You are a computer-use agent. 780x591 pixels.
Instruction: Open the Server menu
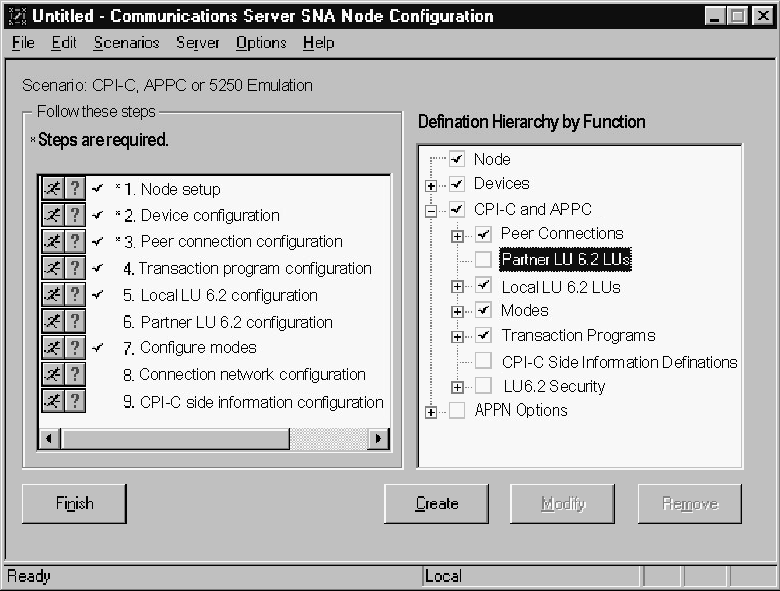pos(197,43)
